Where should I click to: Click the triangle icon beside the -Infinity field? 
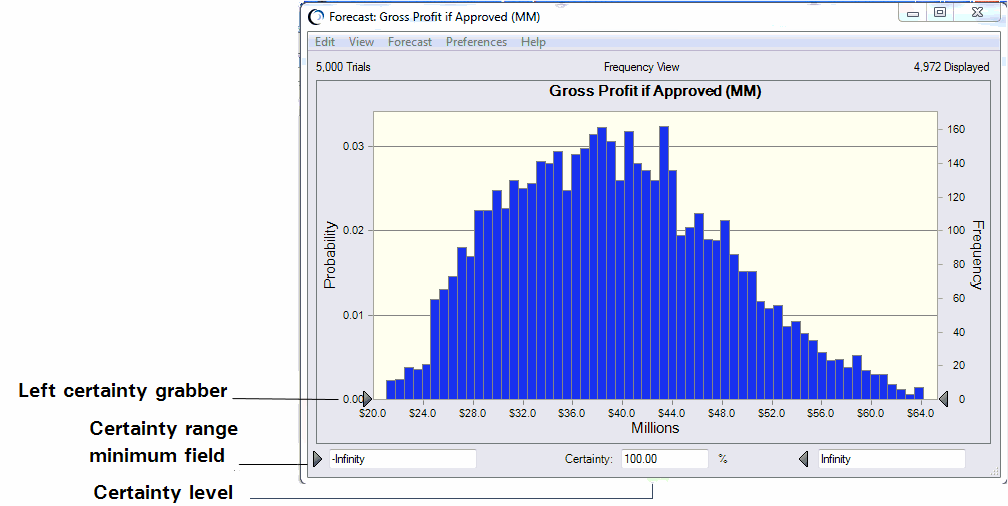317,459
